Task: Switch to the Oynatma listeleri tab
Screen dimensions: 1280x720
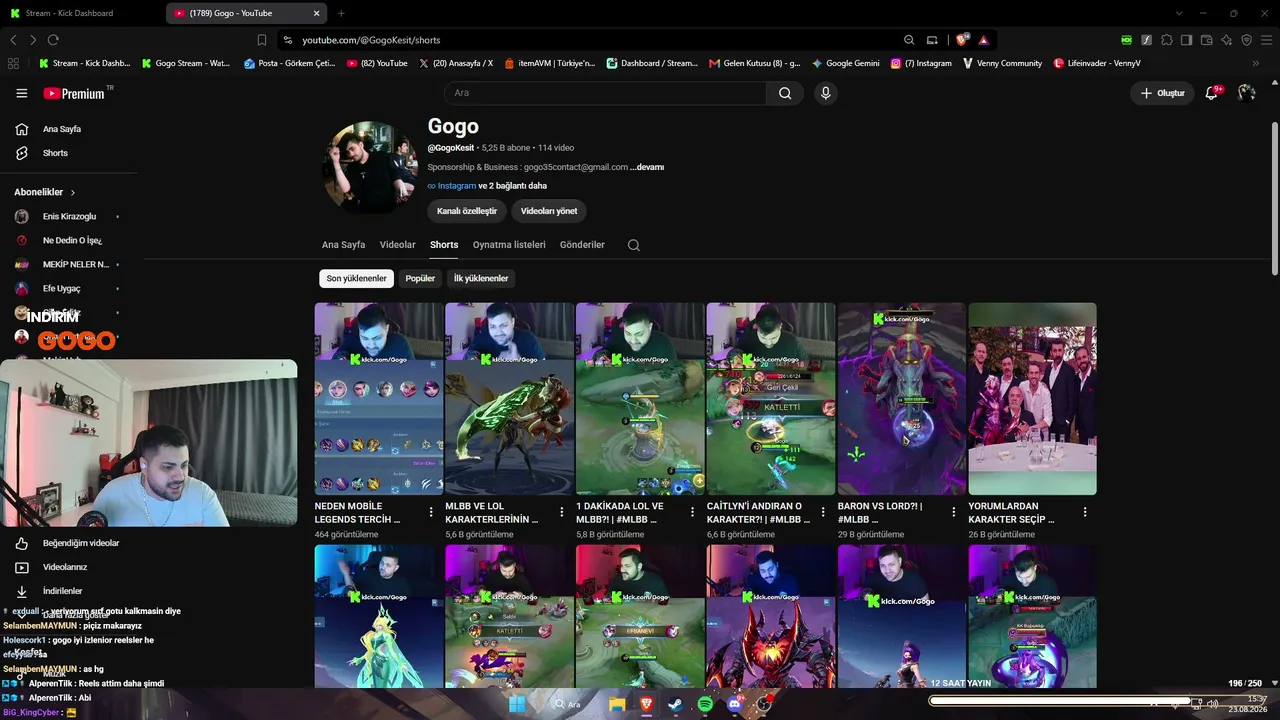Action: tap(509, 245)
